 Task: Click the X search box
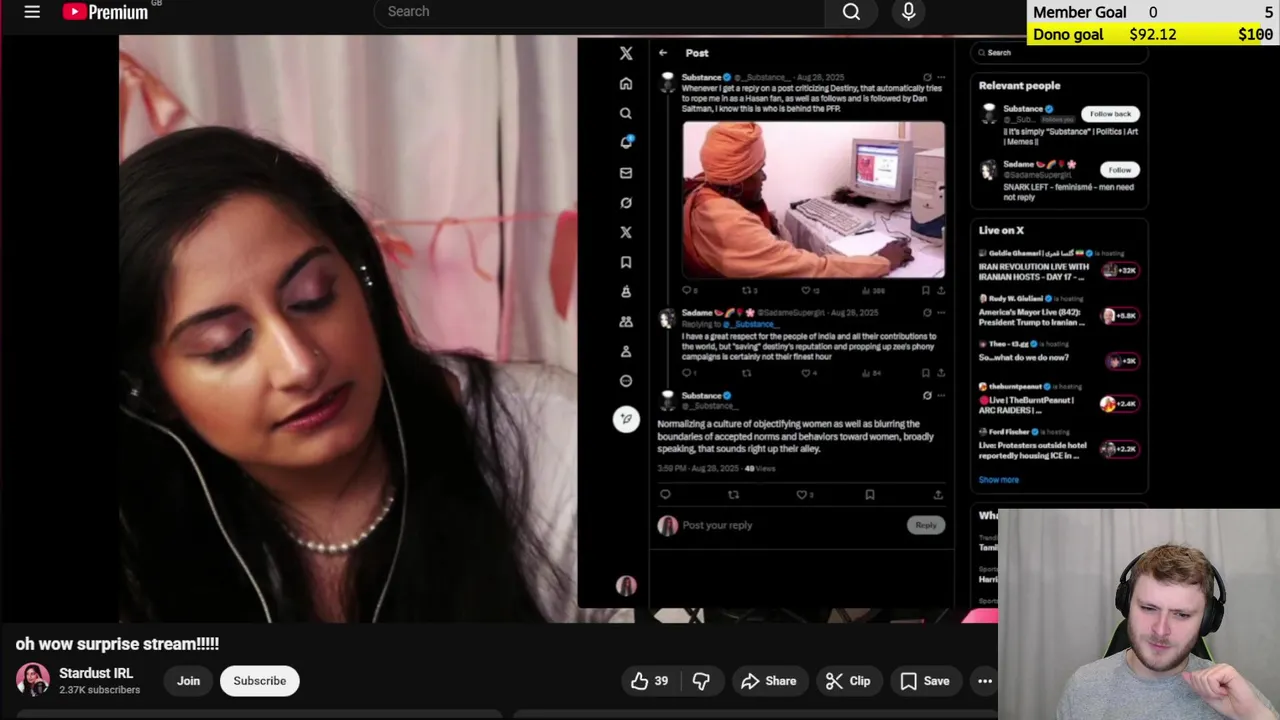[x=1059, y=53]
